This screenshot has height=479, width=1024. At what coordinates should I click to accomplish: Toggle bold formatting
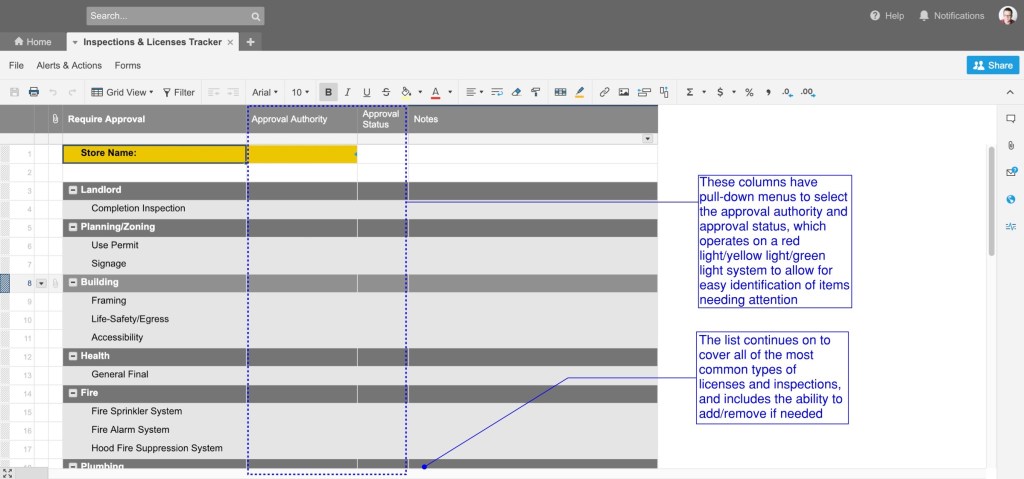pos(329,92)
